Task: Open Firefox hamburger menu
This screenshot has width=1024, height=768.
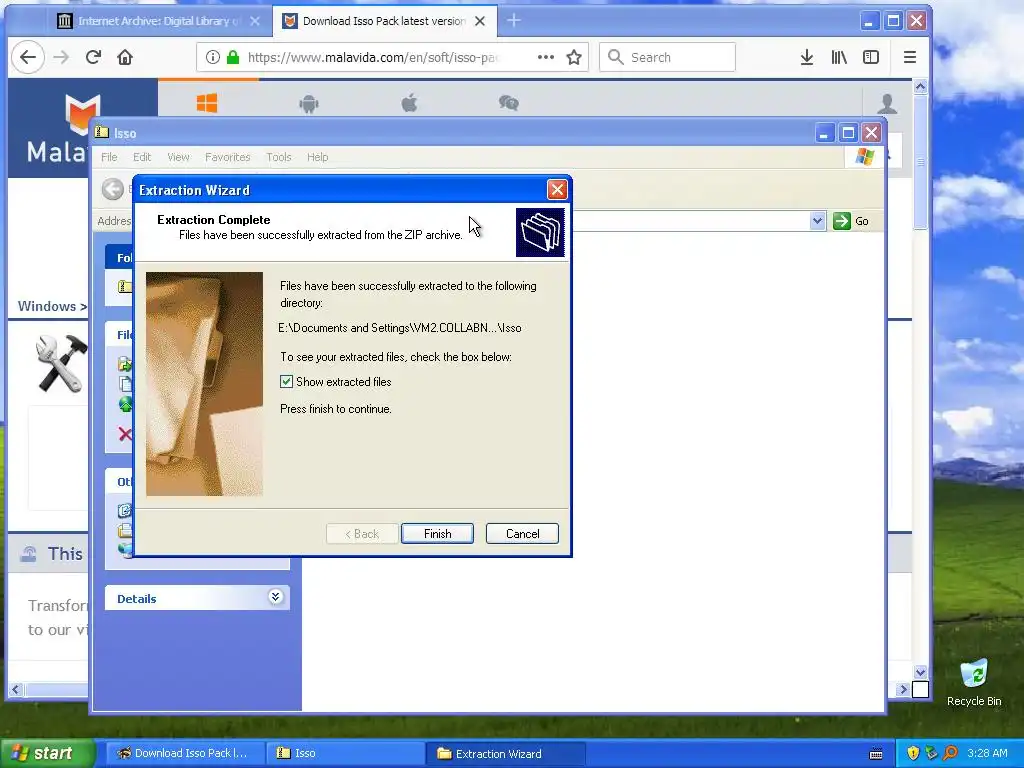Action: pyautogui.click(x=910, y=57)
